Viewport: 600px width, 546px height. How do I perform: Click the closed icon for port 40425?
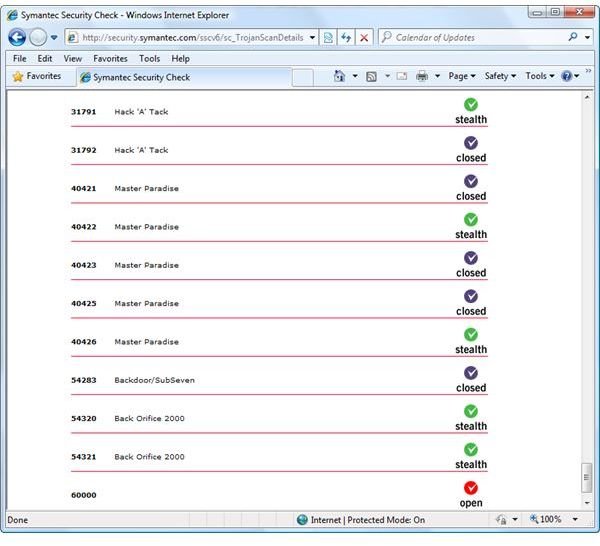[x=471, y=296]
